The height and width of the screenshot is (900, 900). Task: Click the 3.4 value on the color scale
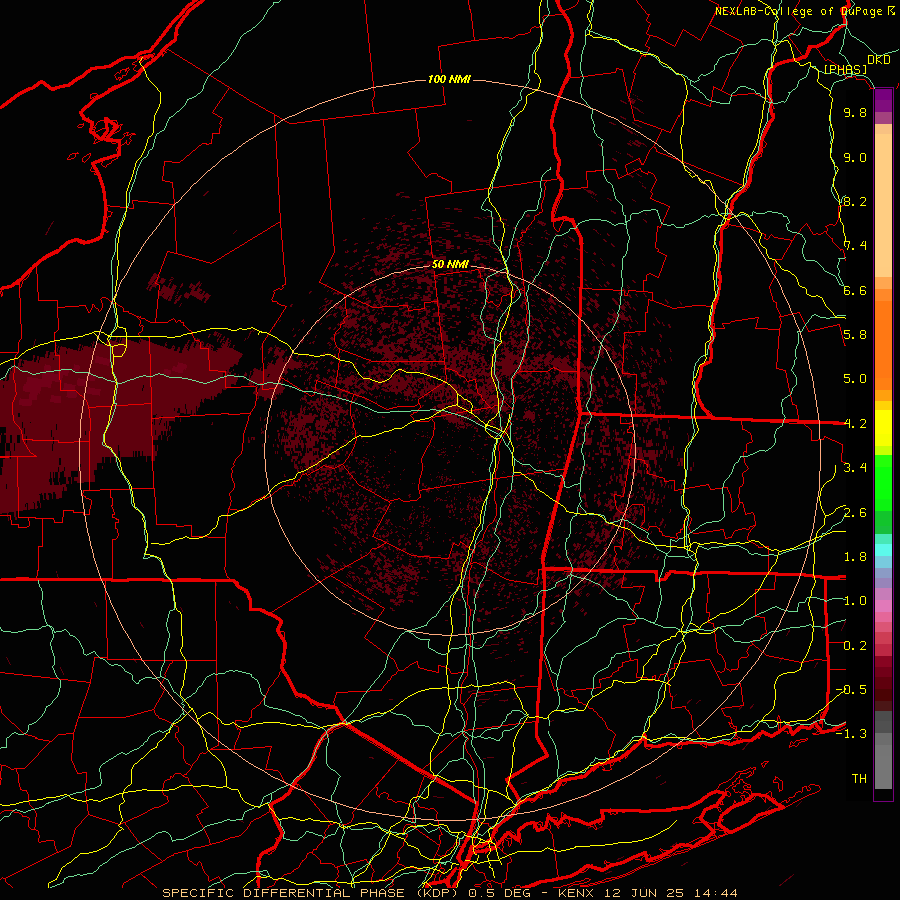(x=855, y=467)
